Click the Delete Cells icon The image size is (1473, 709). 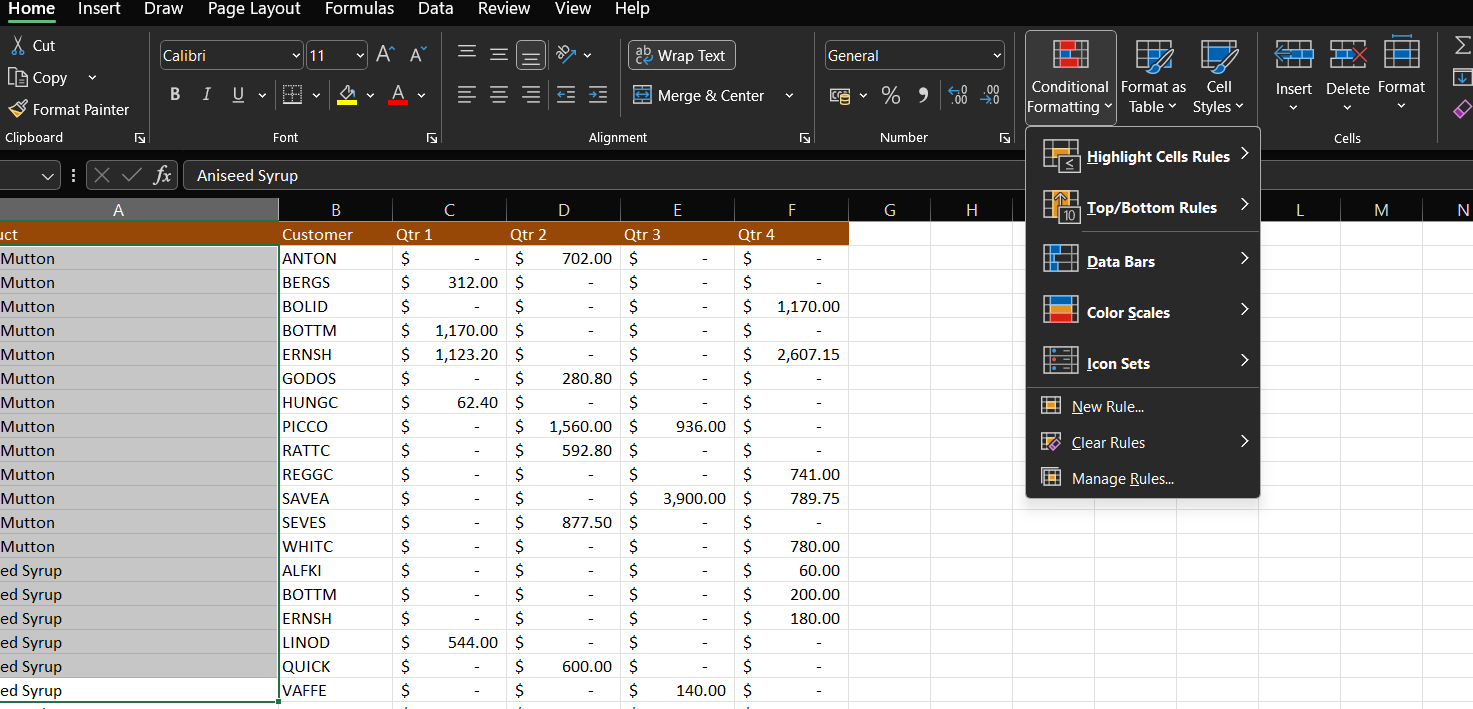click(x=1347, y=55)
